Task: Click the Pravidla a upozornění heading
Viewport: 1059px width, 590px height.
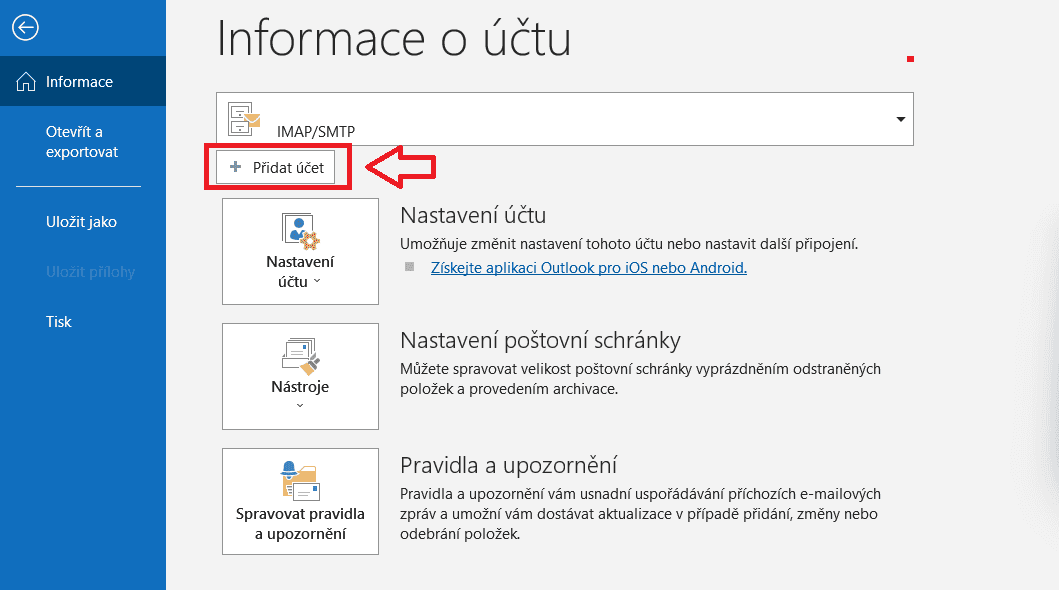Action: click(508, 465)
